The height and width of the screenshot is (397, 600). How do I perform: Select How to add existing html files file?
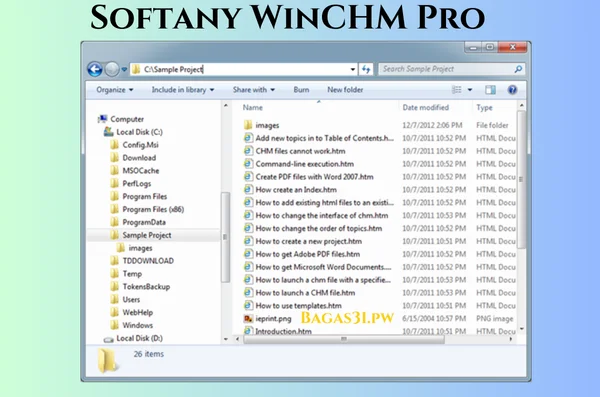point(319,203)
